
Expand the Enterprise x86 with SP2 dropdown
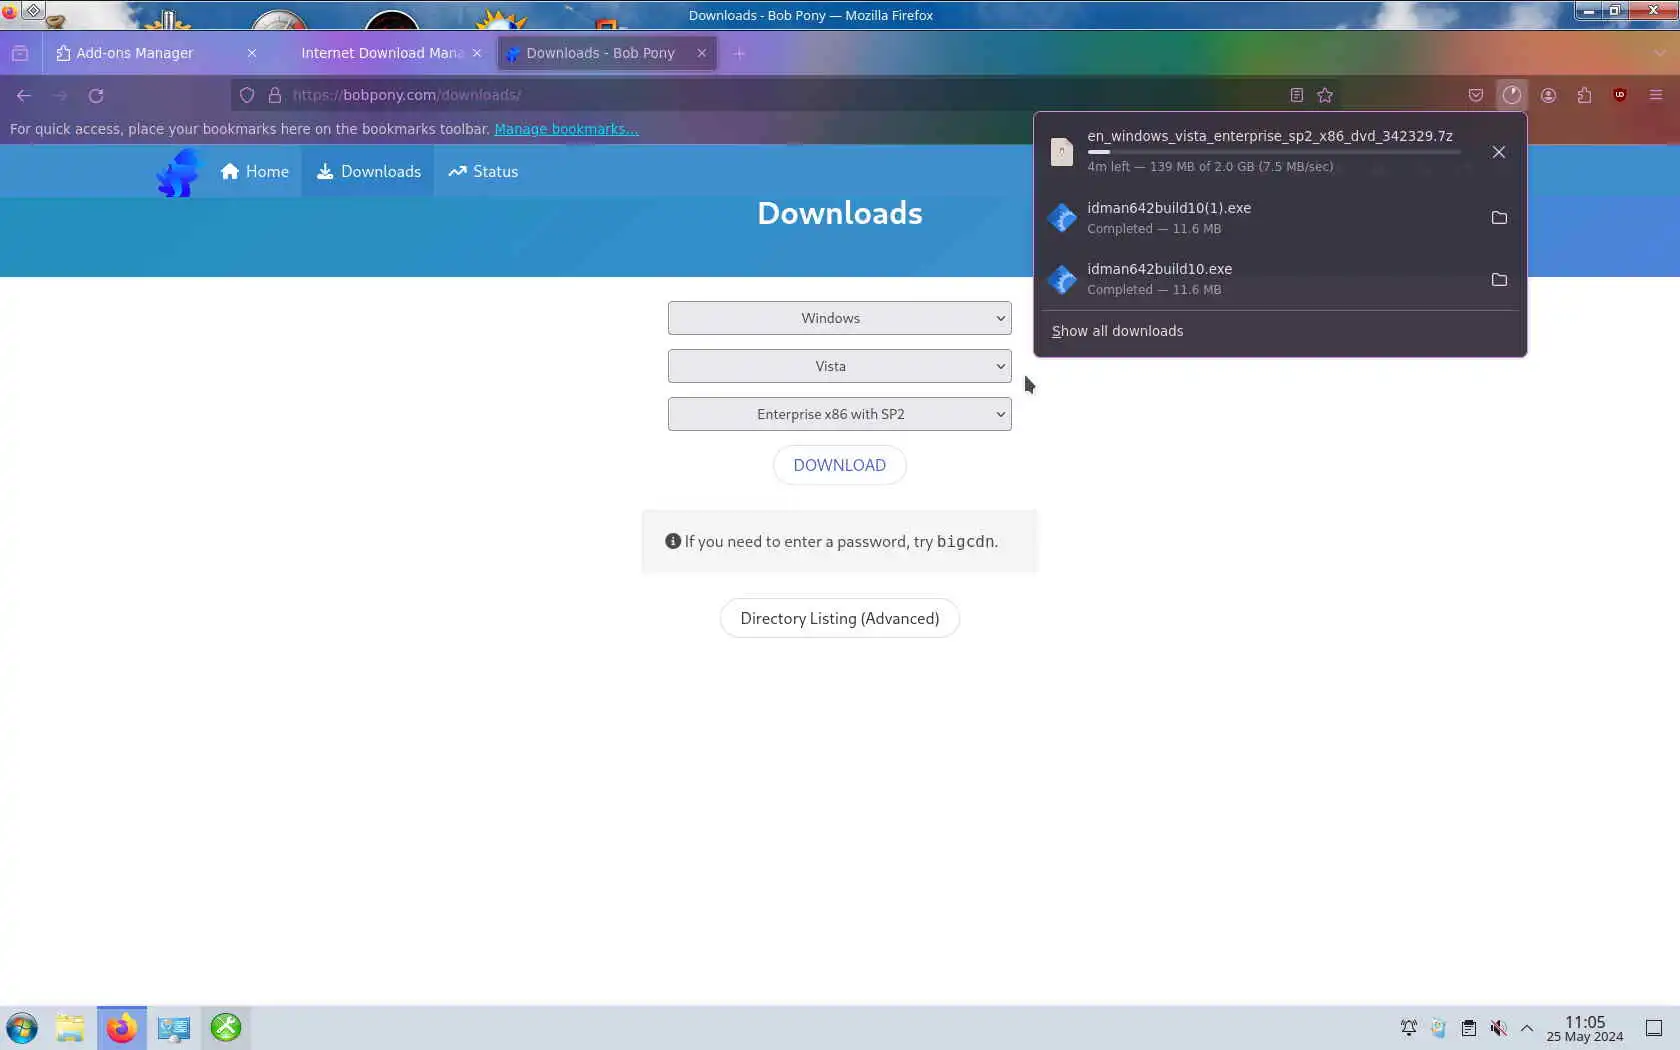tap(839, 414)
